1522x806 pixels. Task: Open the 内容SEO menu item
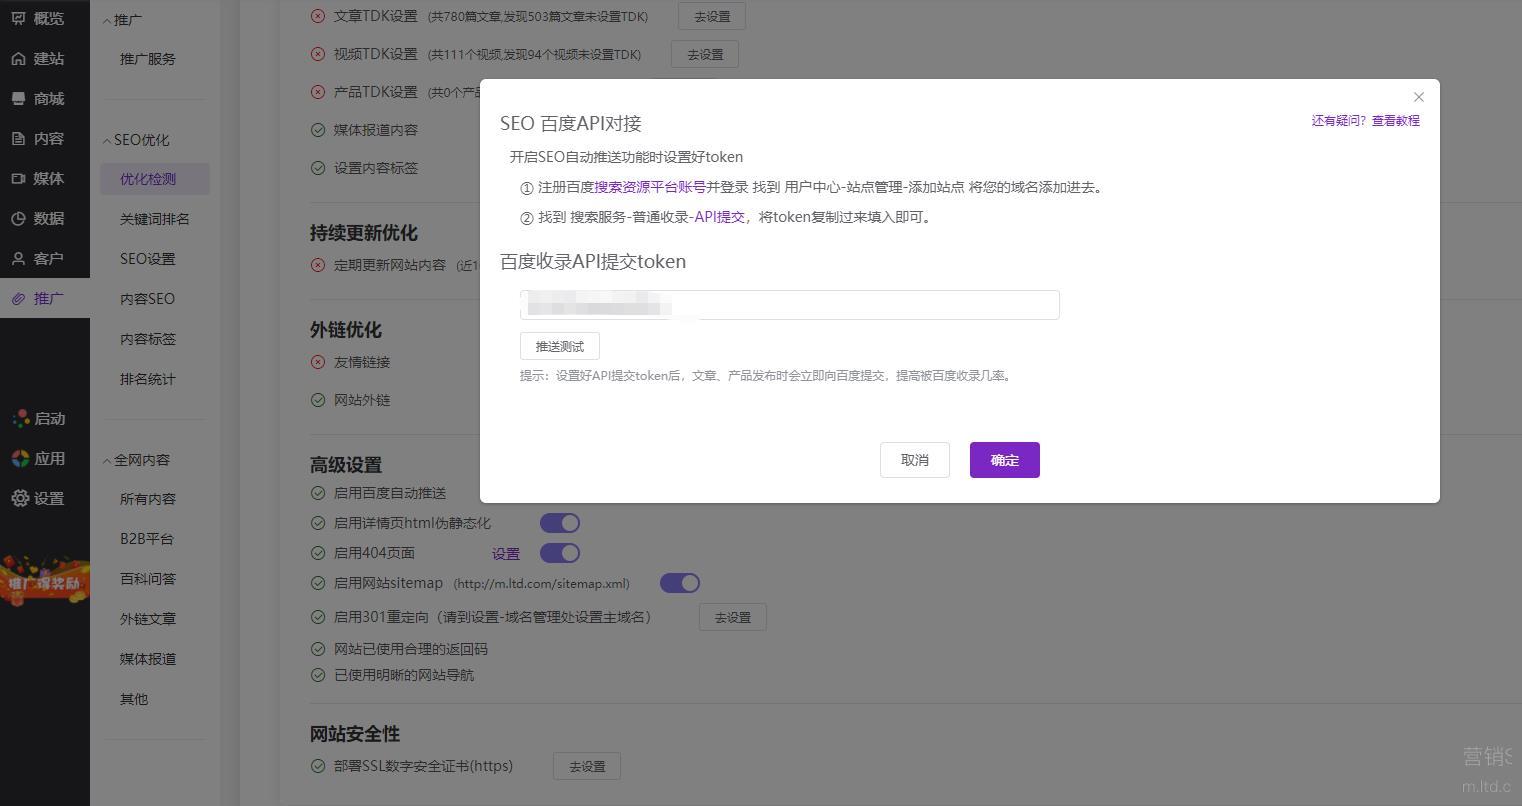[147, 299]
